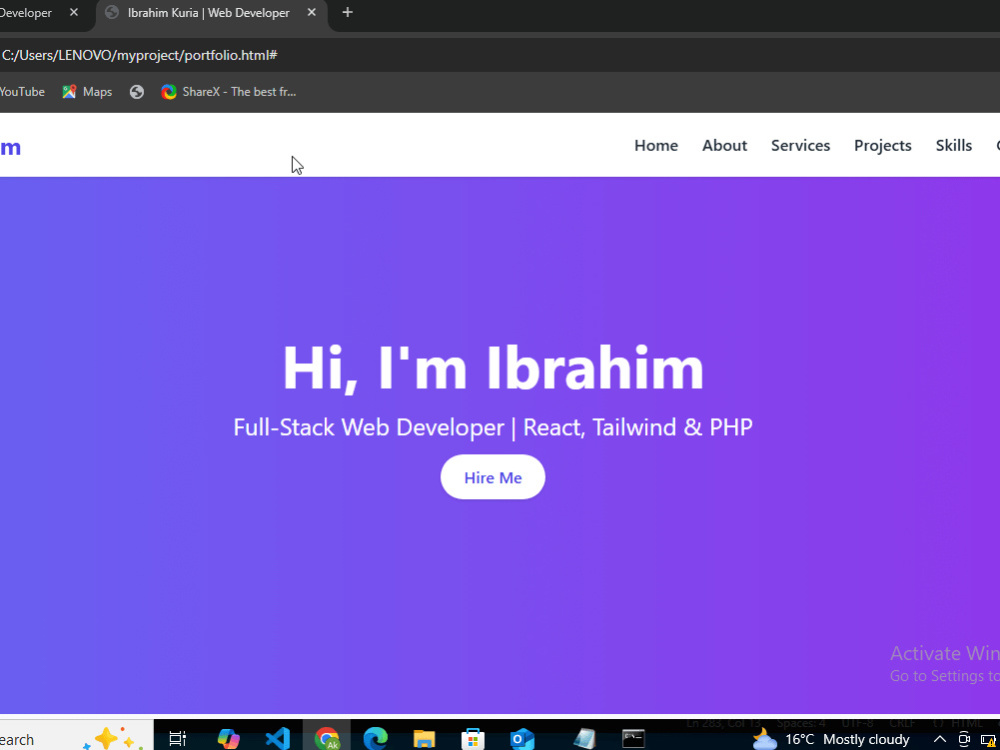Expand the hidden system tray icons chevron

pyautogui.click(x=940, y=739)
